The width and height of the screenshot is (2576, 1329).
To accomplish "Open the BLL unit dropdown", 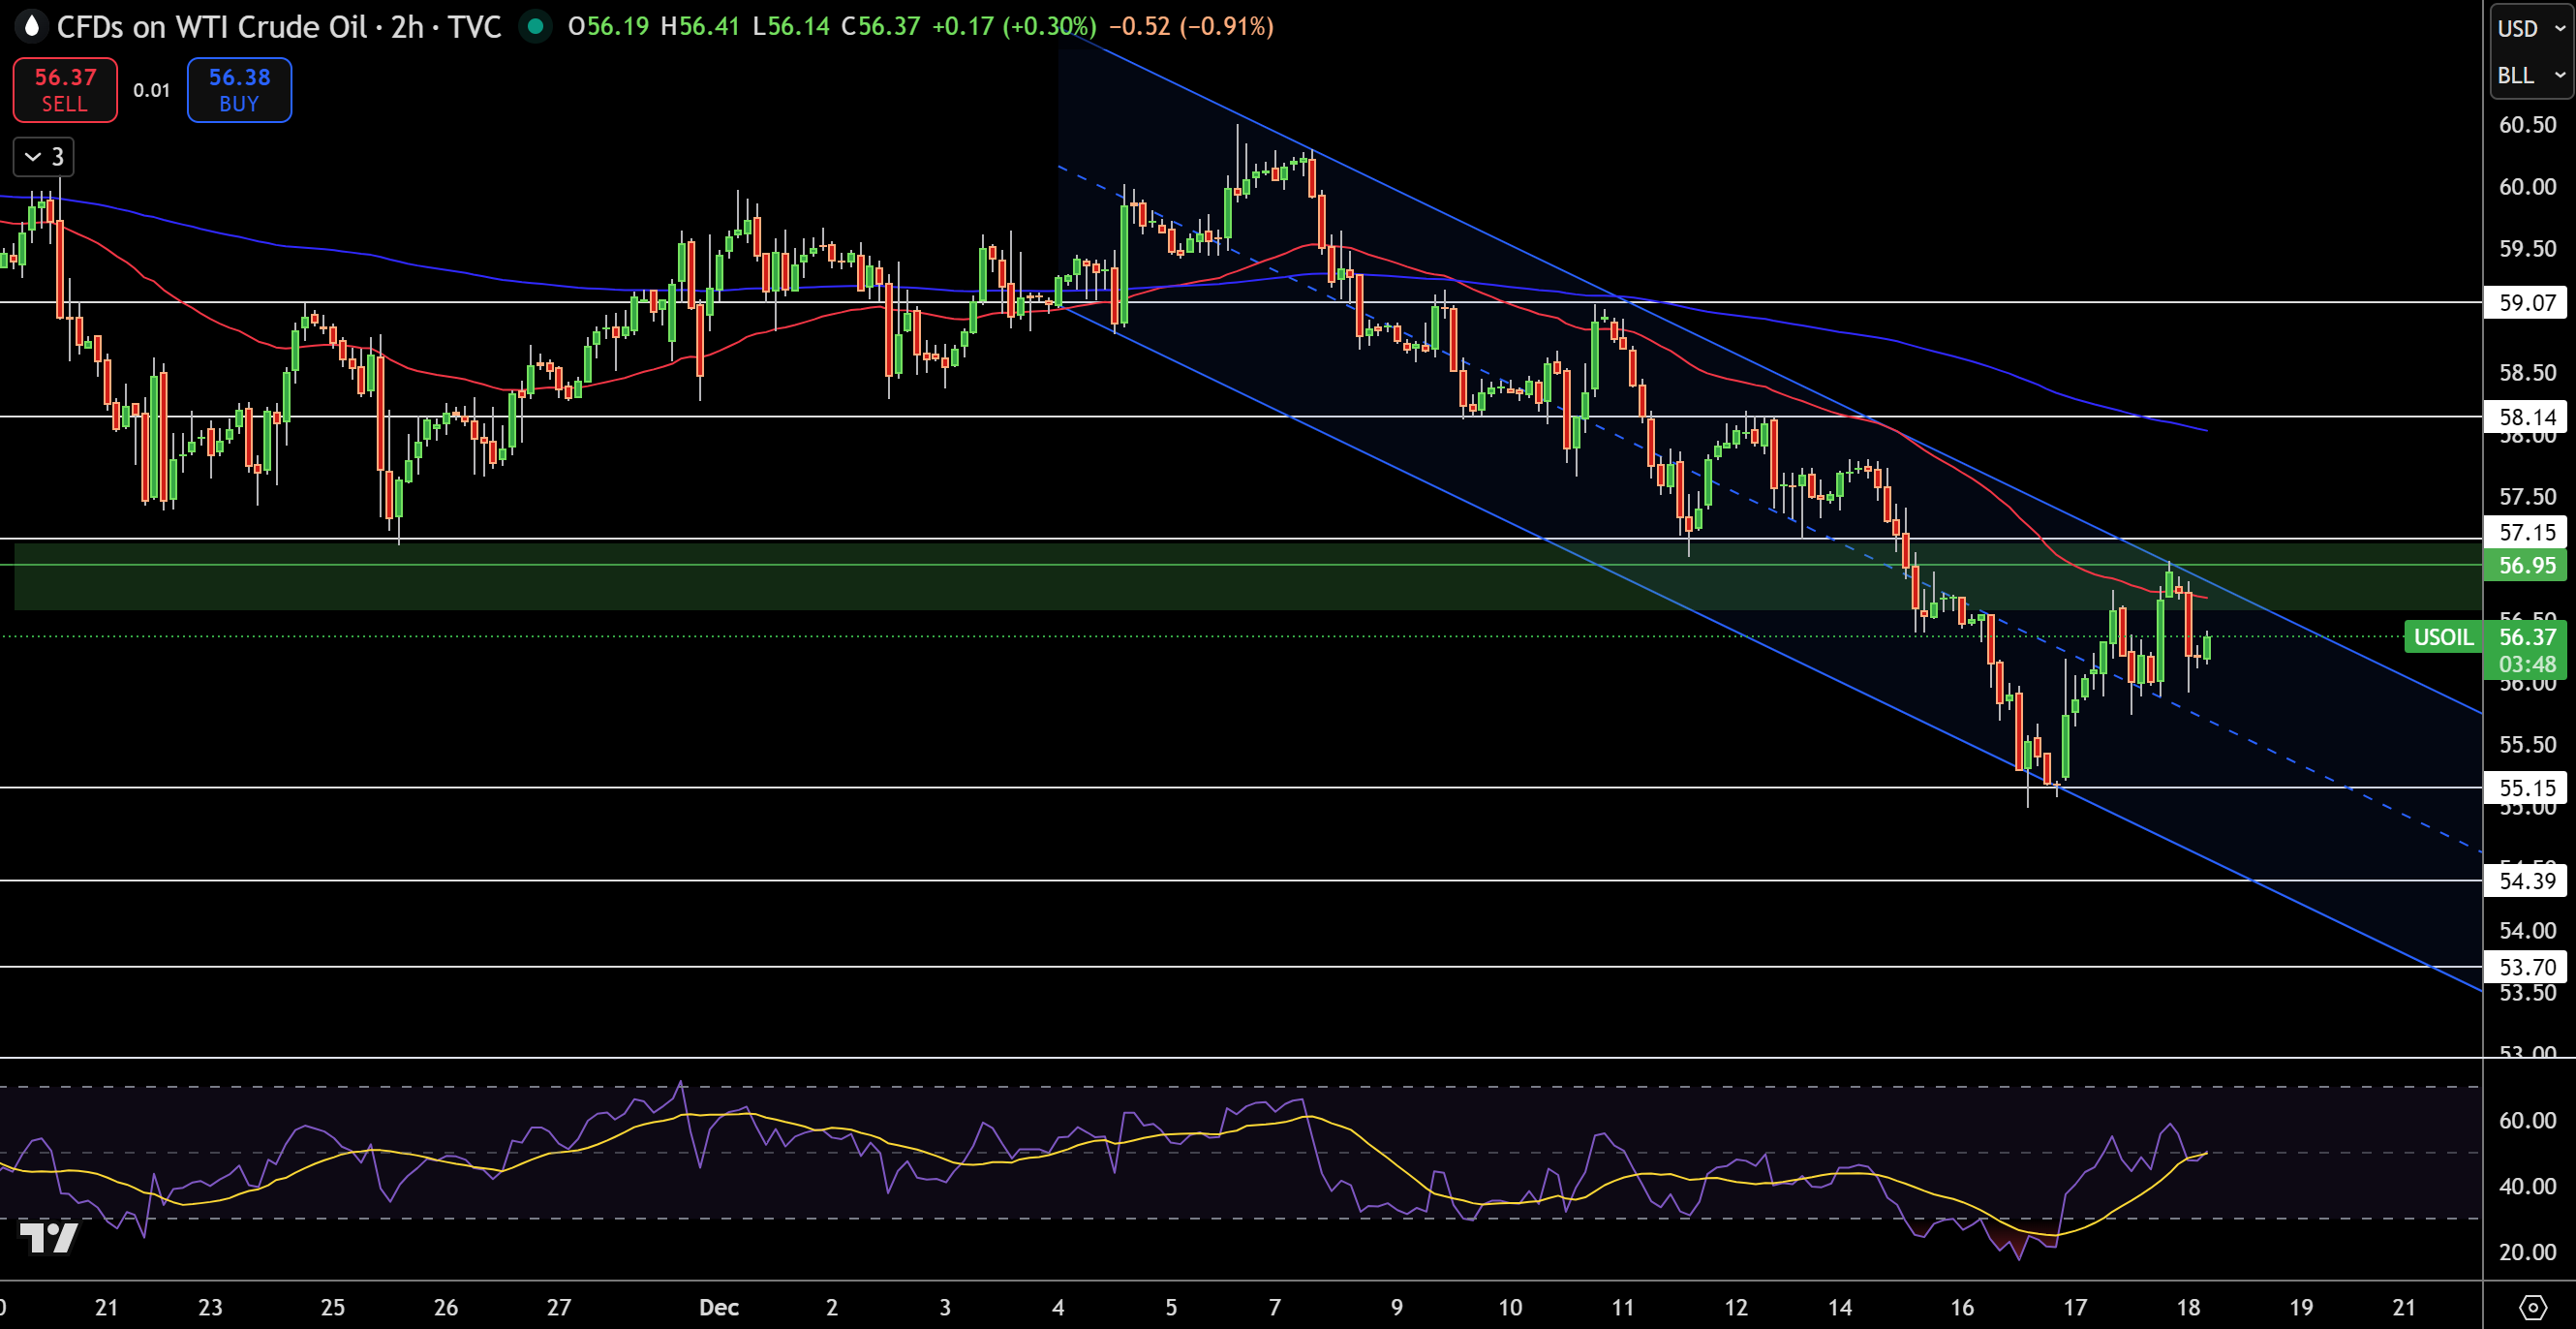I will point(2530,76).
